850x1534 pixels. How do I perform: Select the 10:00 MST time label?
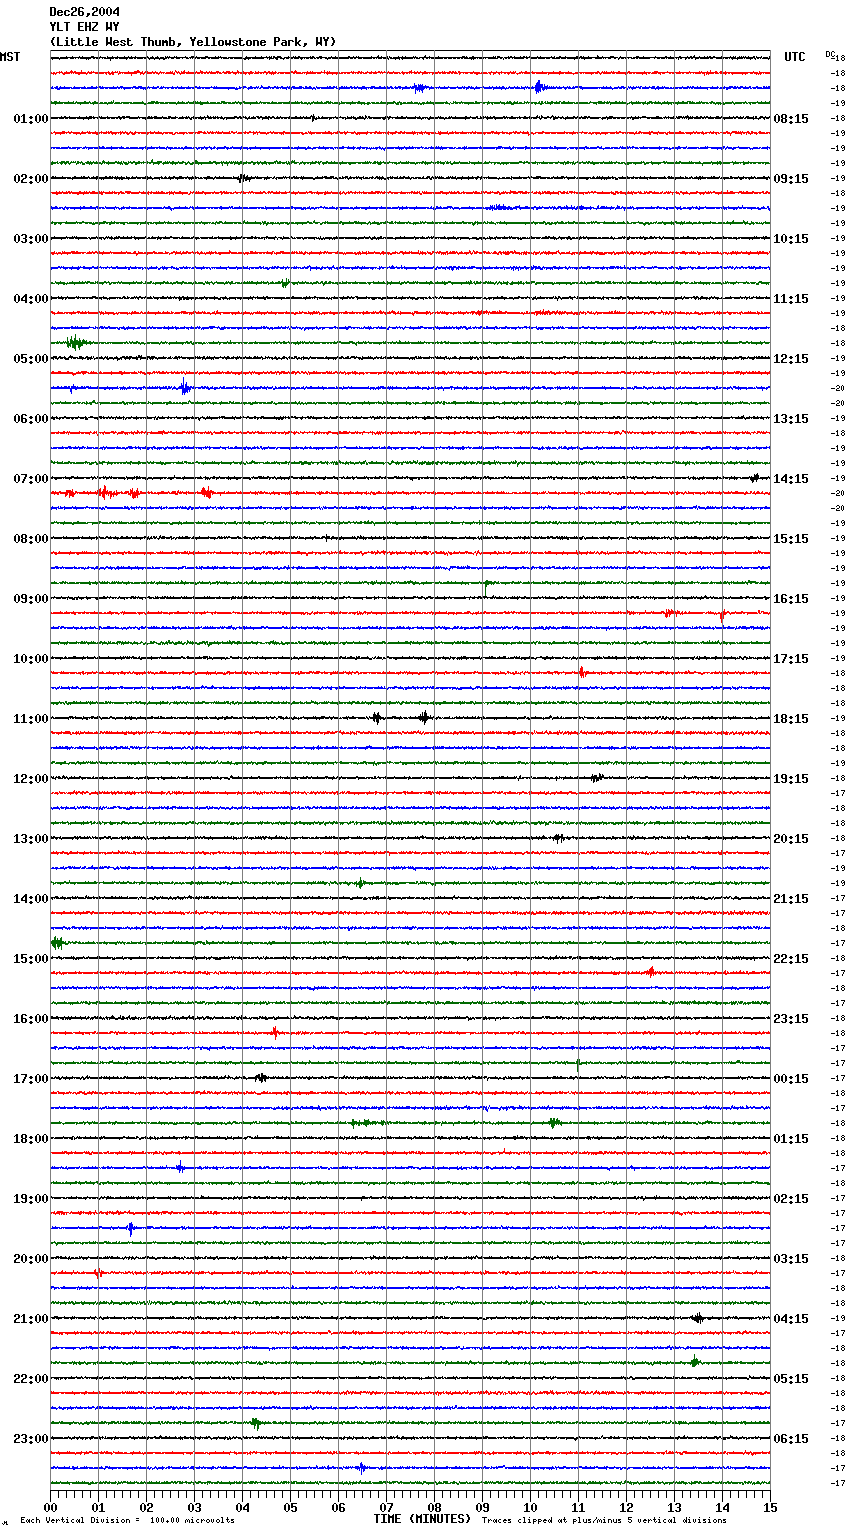point(31,659)
